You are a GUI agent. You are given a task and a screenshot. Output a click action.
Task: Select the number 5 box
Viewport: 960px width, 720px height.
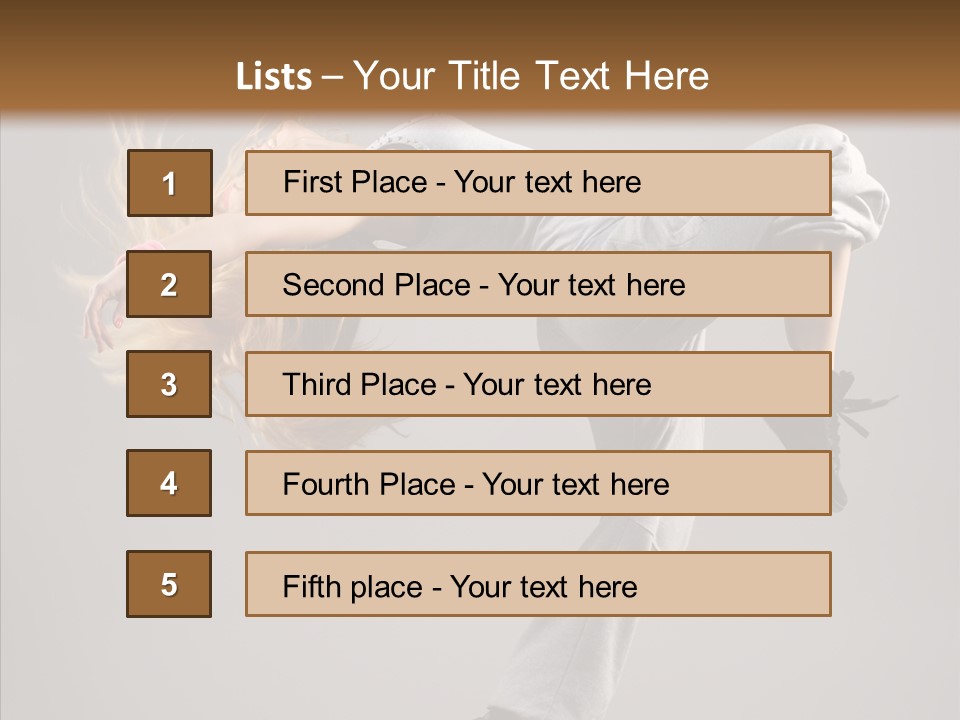[x=169, y=584]
